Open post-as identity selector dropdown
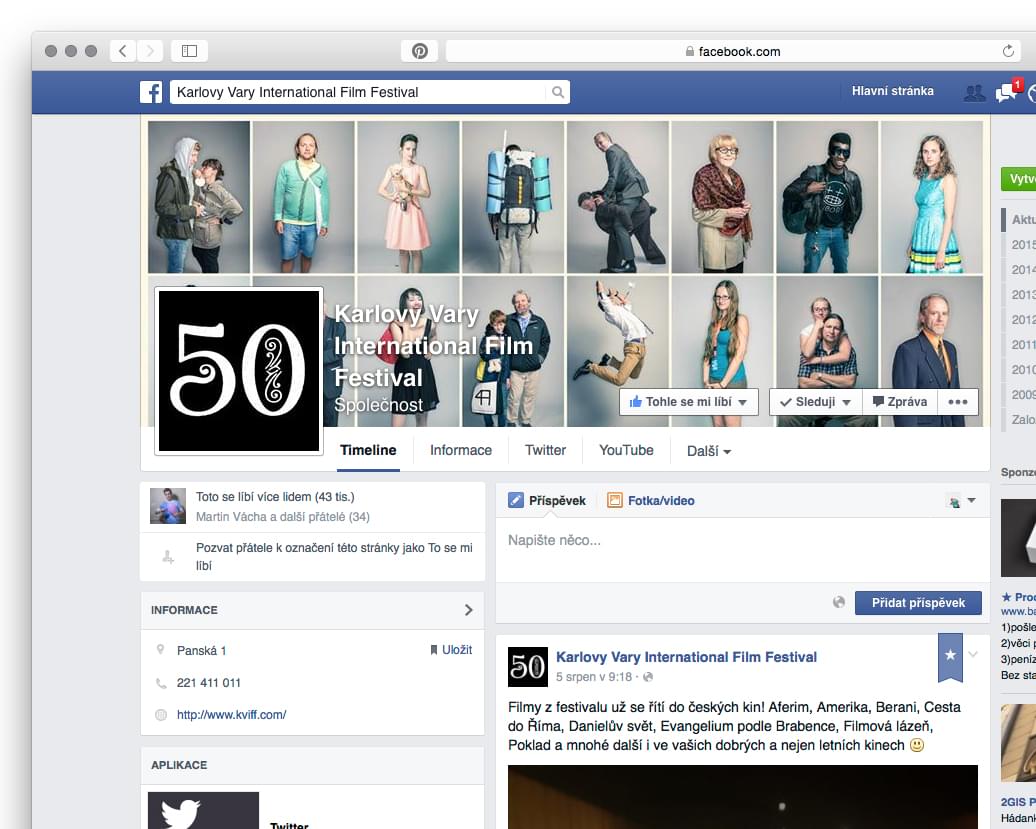1036x829 pixels. (961, 501)
